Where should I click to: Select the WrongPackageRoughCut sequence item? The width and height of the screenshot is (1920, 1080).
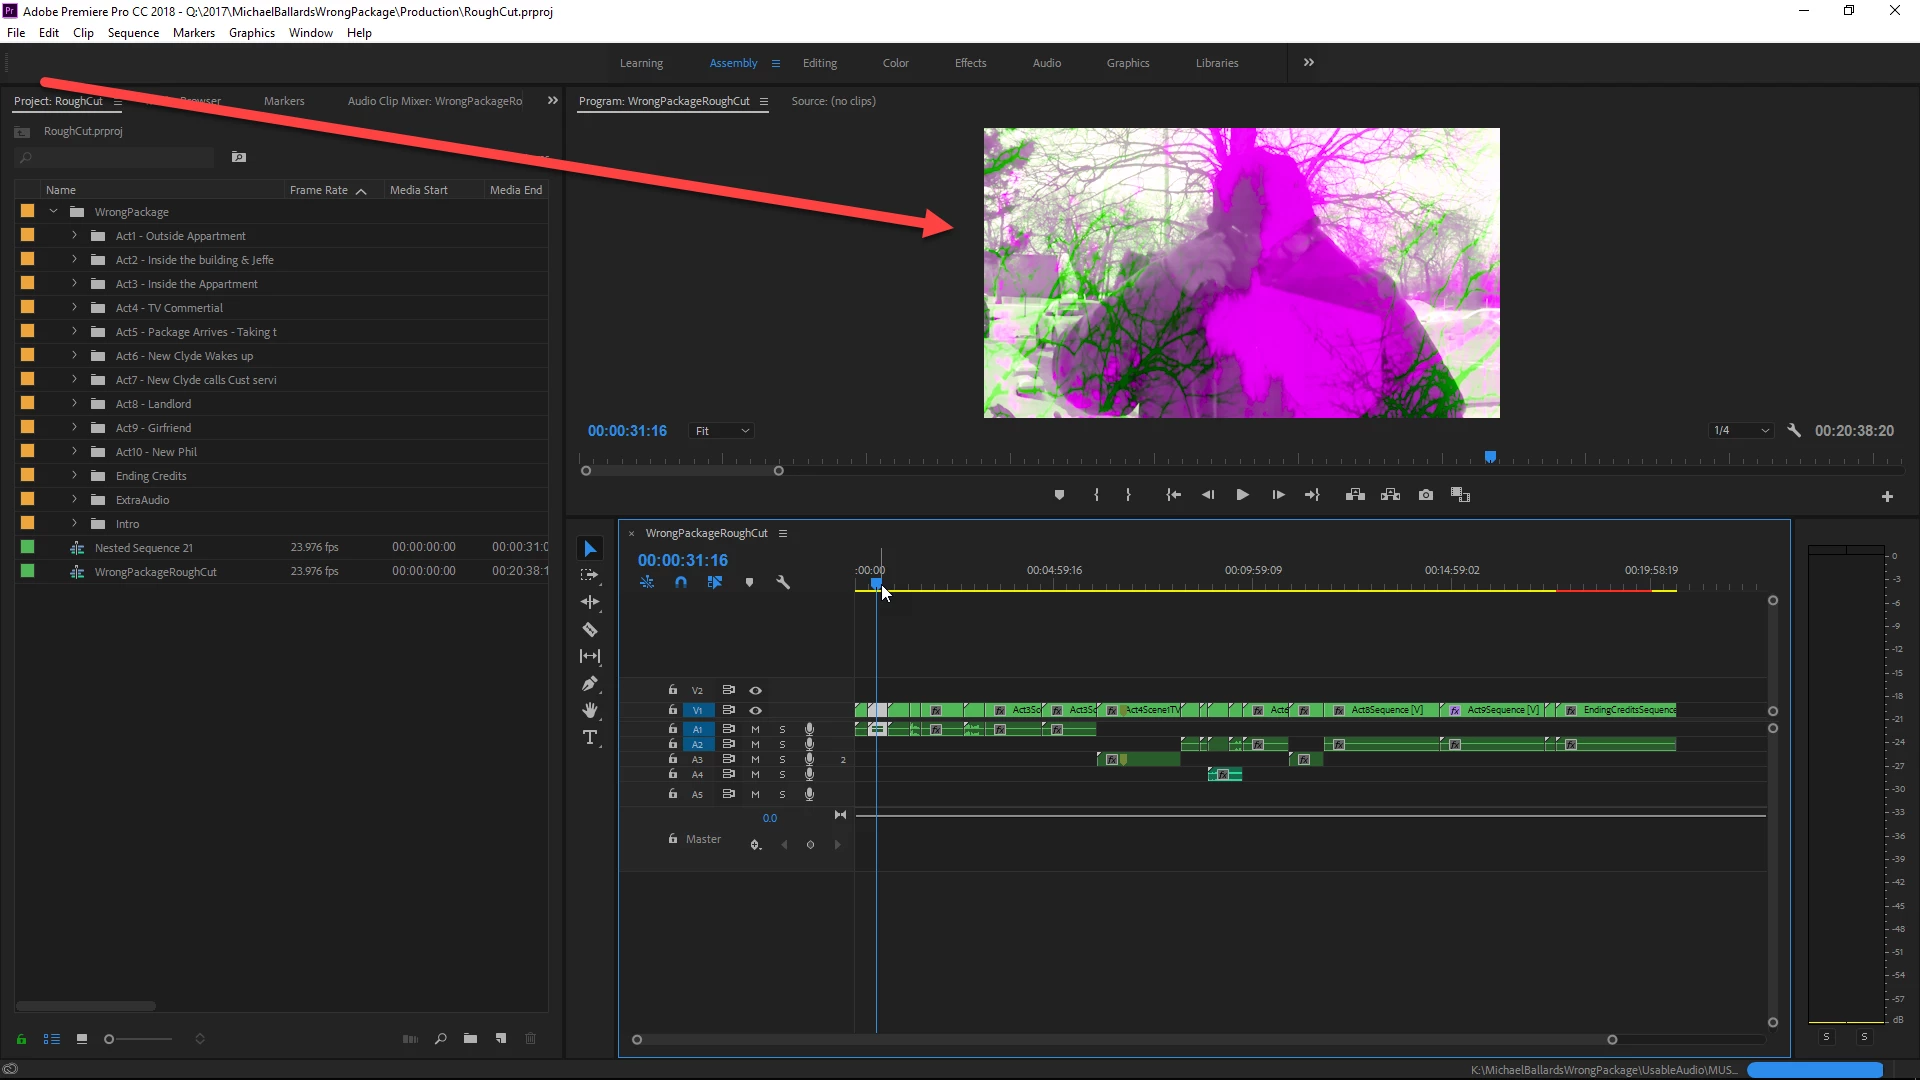pyautogui.click(x=155, y=572)
